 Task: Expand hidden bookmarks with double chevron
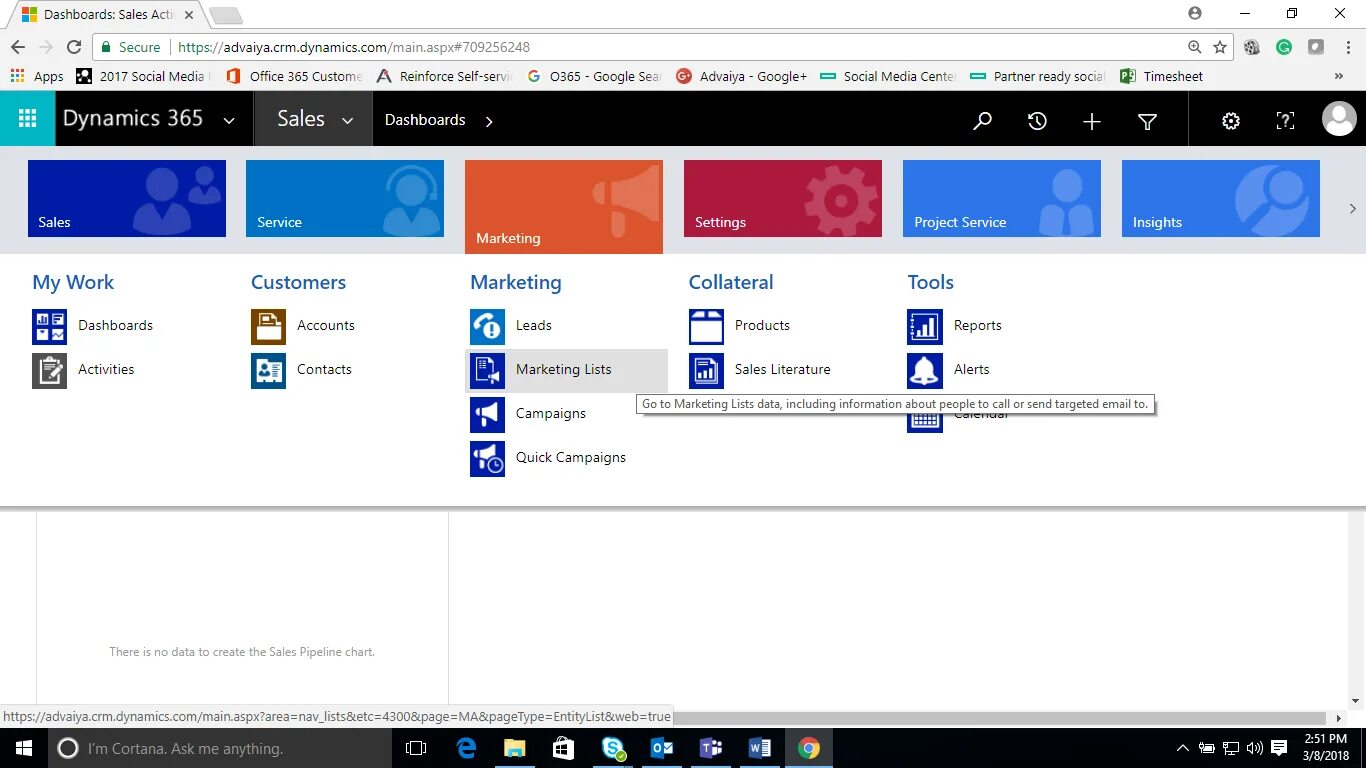1339,76
